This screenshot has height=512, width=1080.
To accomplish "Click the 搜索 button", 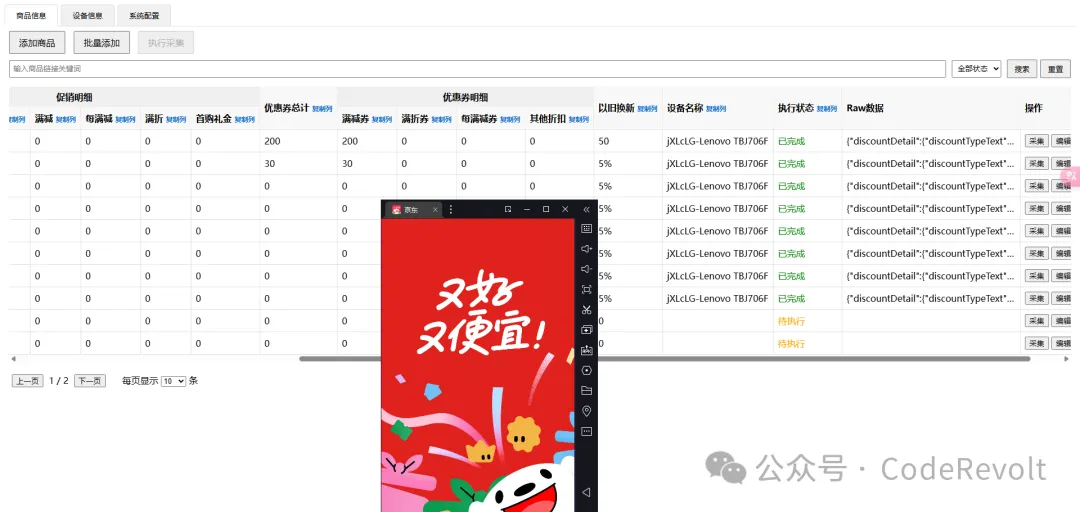I will (x=1022, y=69).
